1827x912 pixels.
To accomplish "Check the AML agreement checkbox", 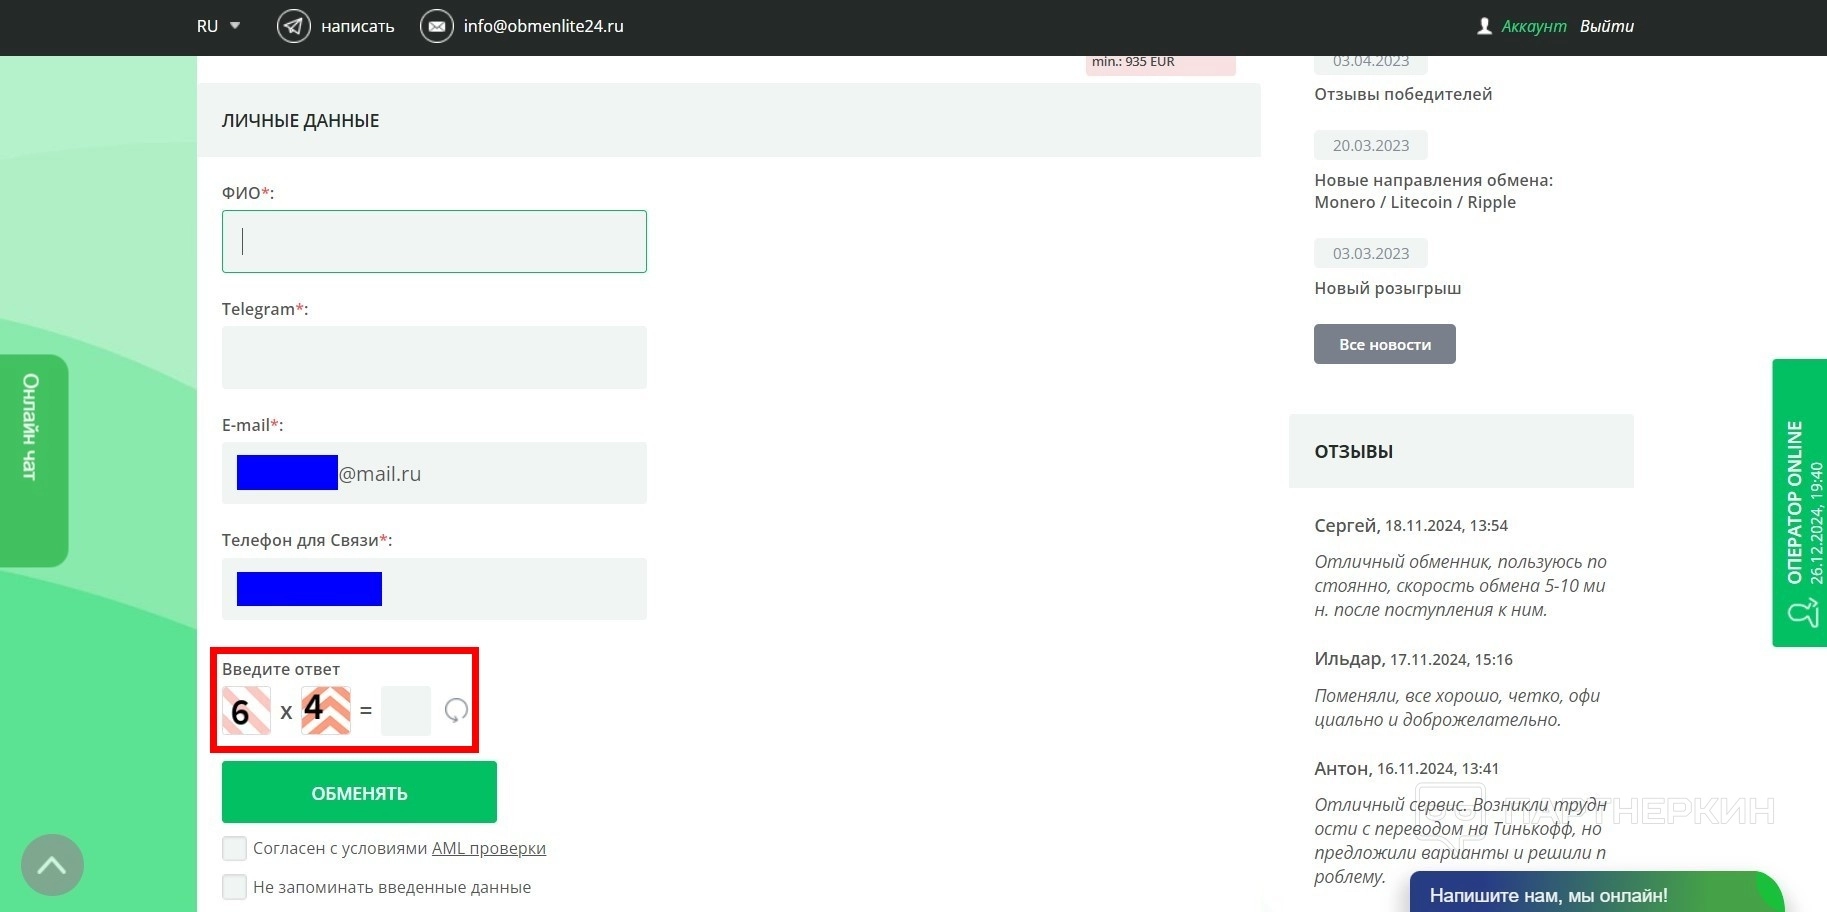I will 234,848.
